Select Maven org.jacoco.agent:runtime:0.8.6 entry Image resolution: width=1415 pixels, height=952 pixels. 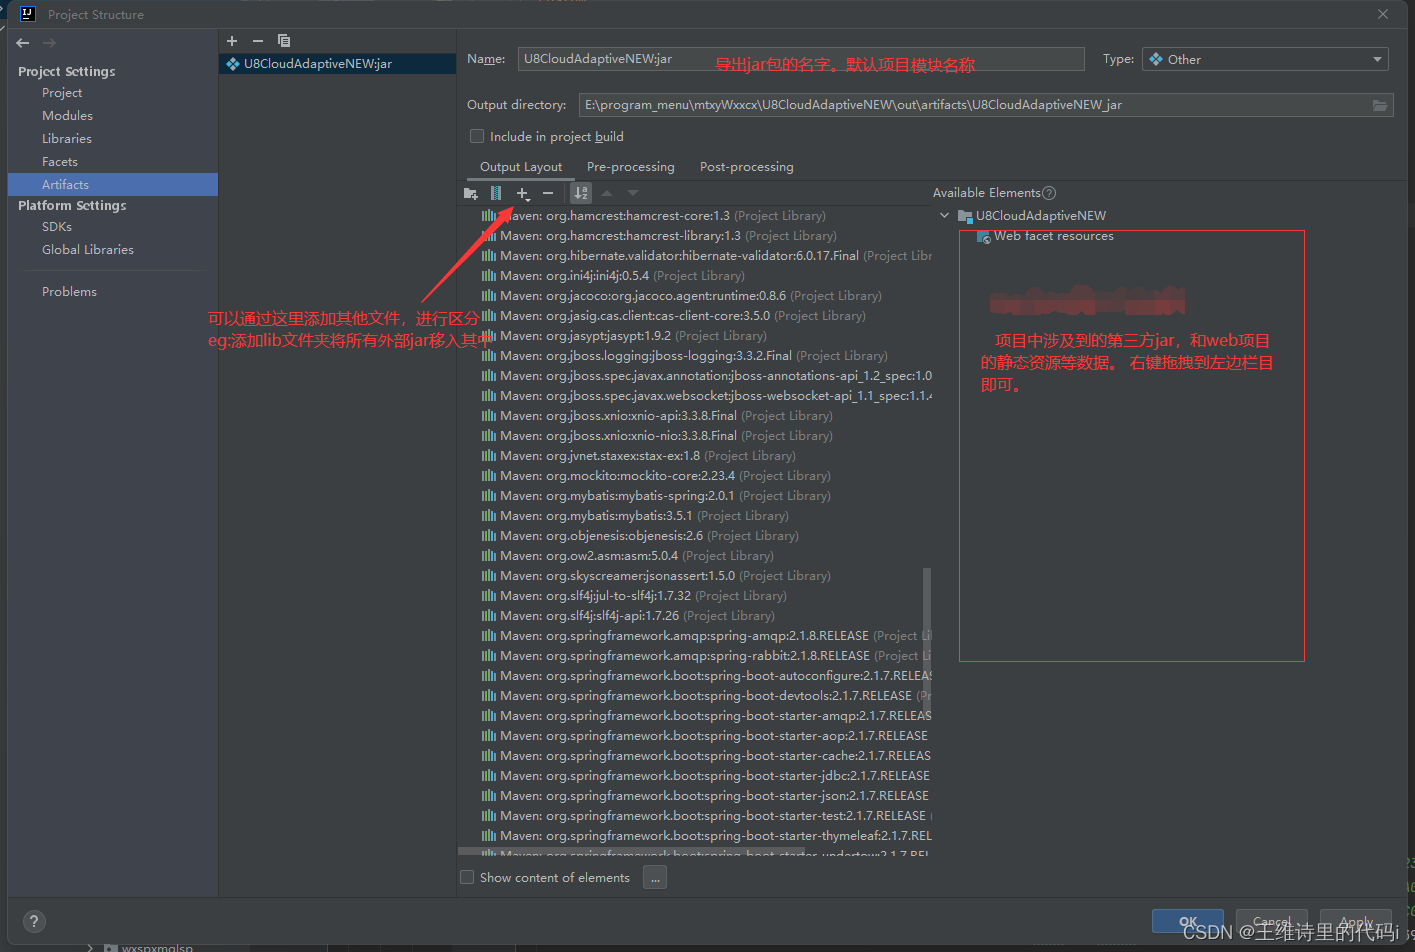click(x=681, y=296)
